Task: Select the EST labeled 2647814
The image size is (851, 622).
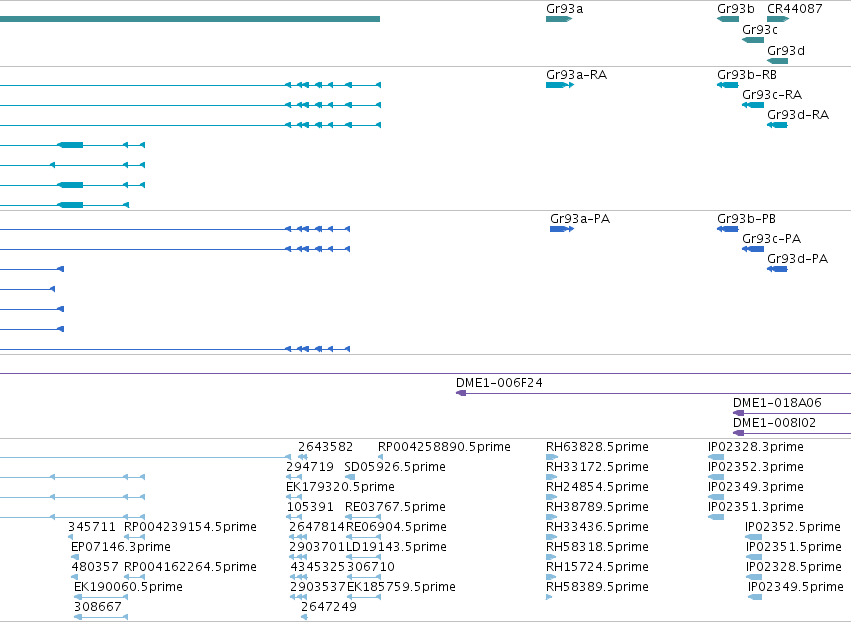Action: [x=317, y=526]
